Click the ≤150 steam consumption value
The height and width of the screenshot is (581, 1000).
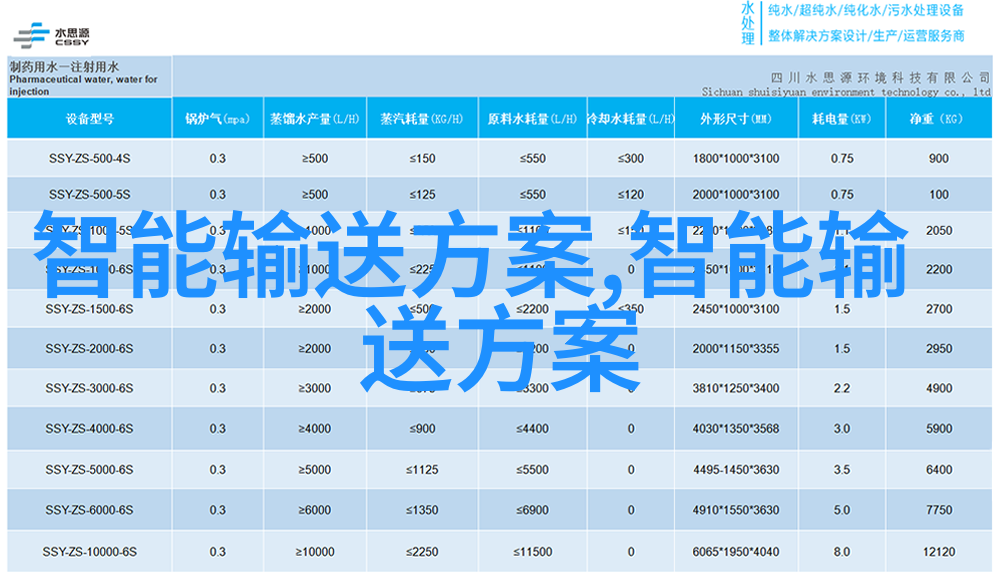(x=422, y=158)
